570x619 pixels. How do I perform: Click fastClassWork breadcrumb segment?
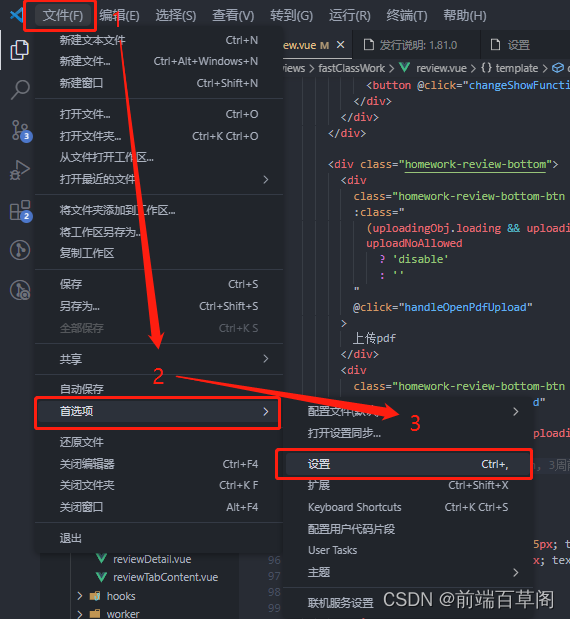click(x=351, y=68)
